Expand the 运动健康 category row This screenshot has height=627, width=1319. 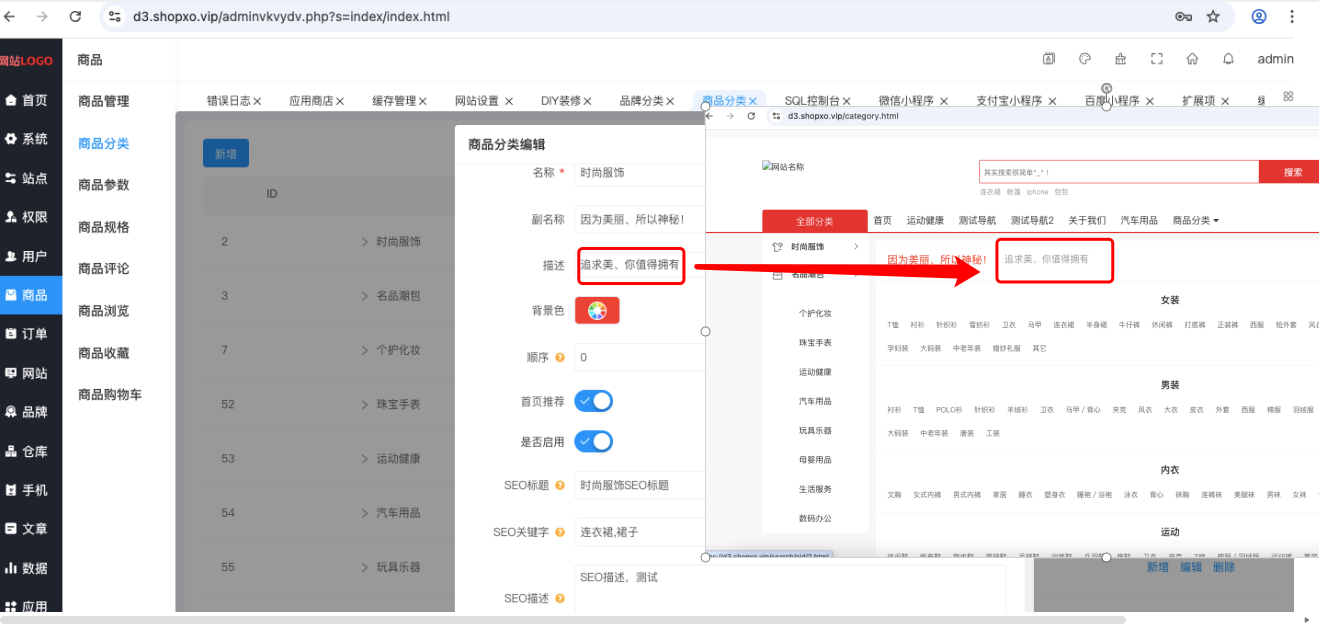[365, 458]
